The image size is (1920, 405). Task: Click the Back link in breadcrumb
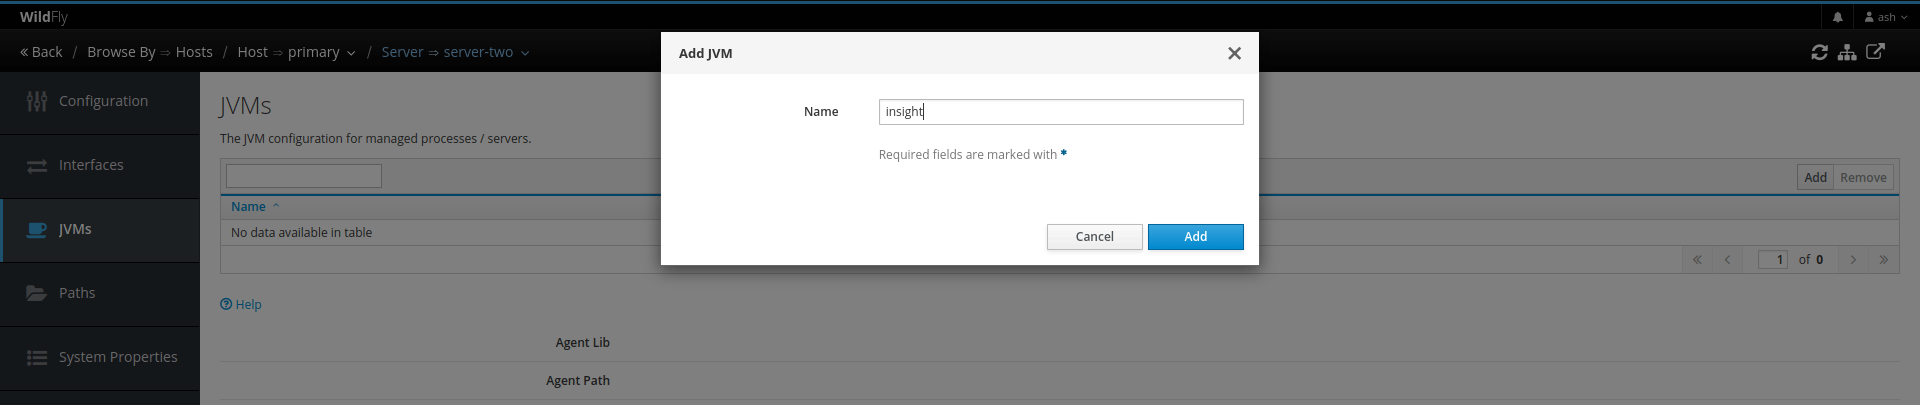pyautogui.click(x=41, y=52)
